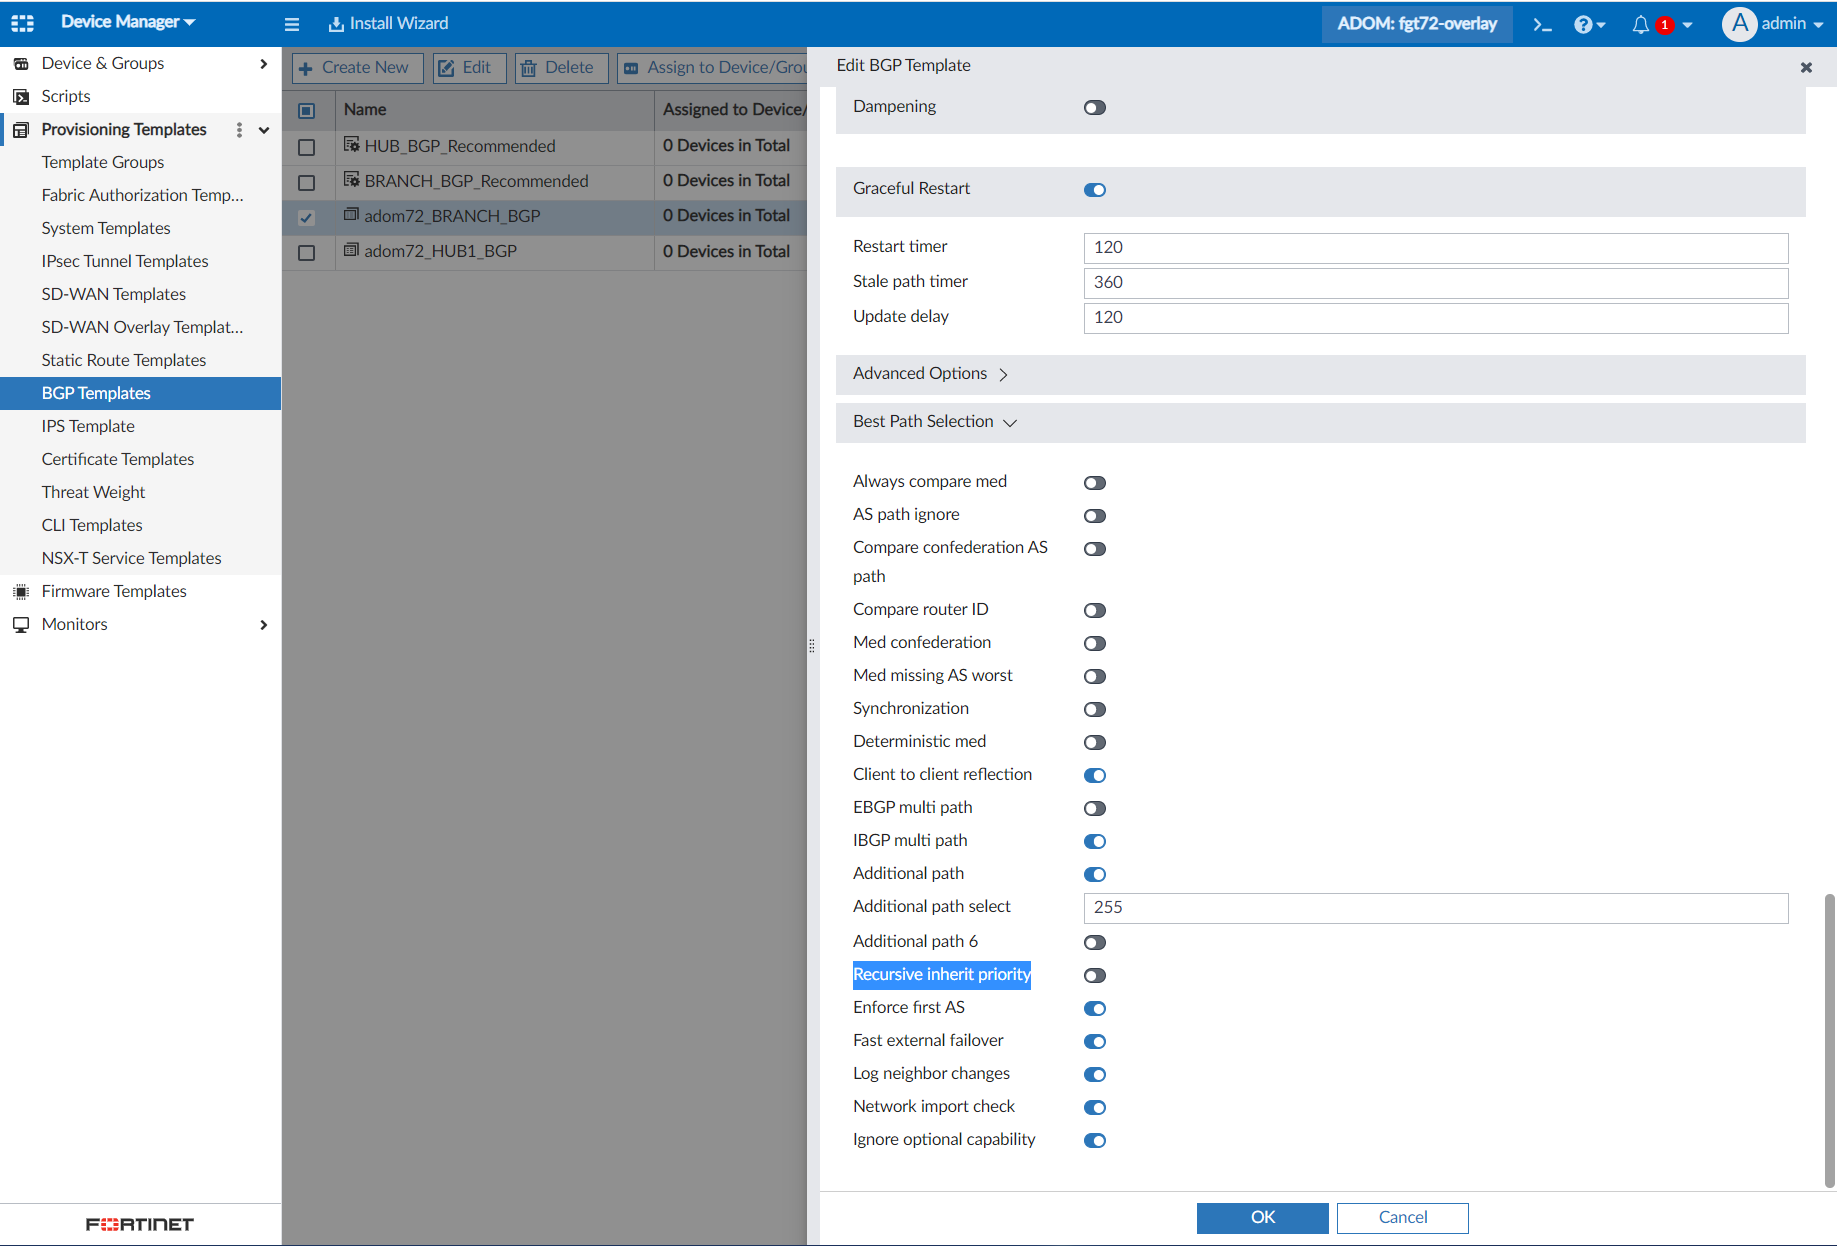Image resolution: width=1837 pixels, height=1246 pixels.
Task: Enable Recursive inherit priority
Action: 1095,975
